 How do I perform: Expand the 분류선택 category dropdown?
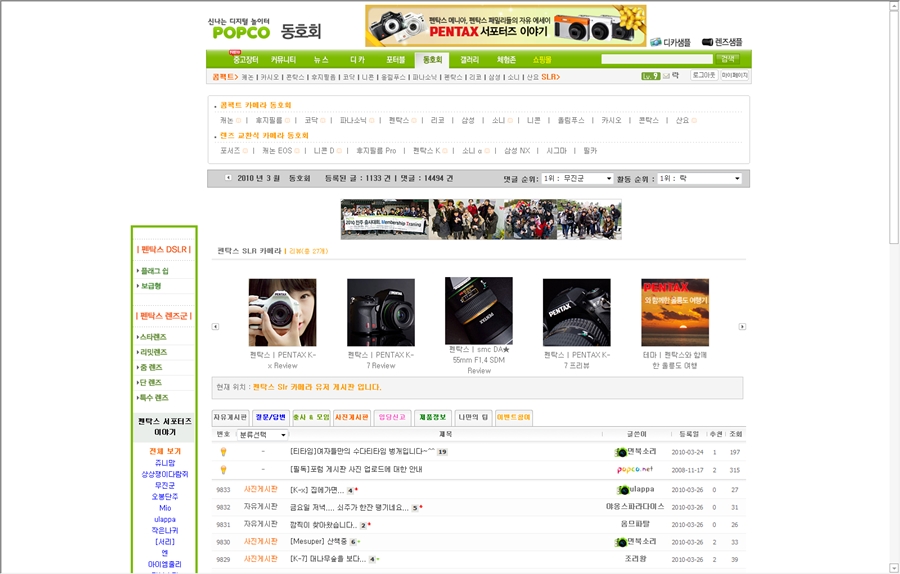tap(262, 435)
